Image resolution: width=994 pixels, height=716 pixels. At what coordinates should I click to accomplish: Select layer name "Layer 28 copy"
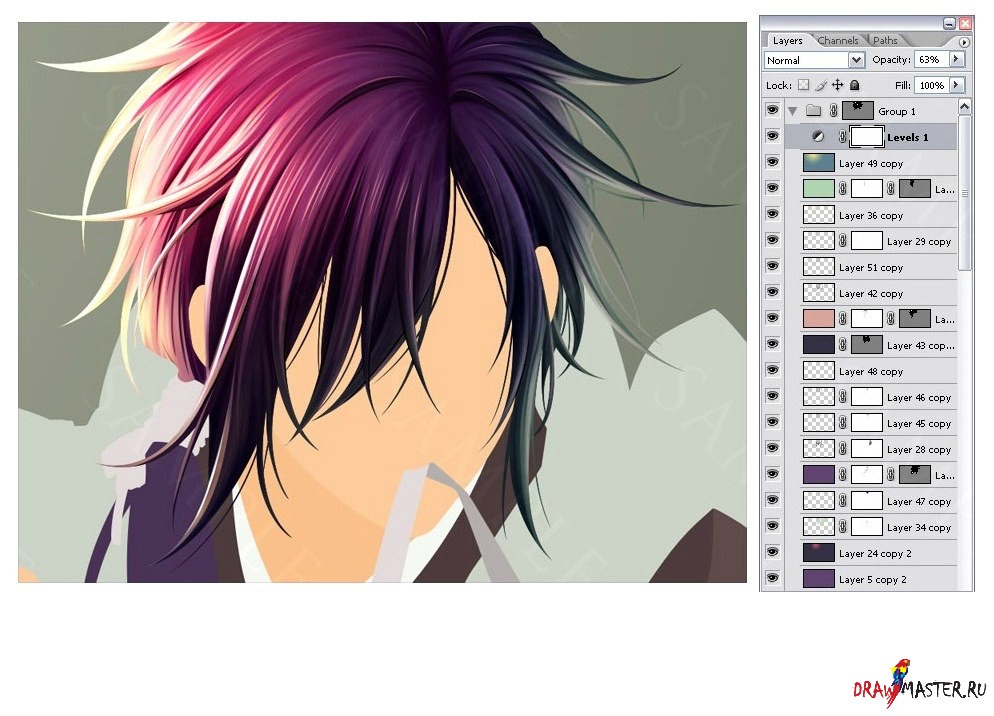tap(919, 450)
